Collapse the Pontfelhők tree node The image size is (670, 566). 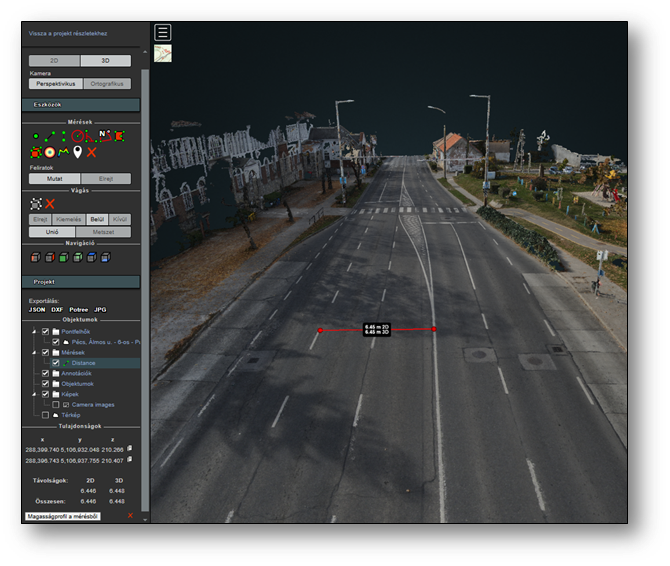[x=34, y=332]
